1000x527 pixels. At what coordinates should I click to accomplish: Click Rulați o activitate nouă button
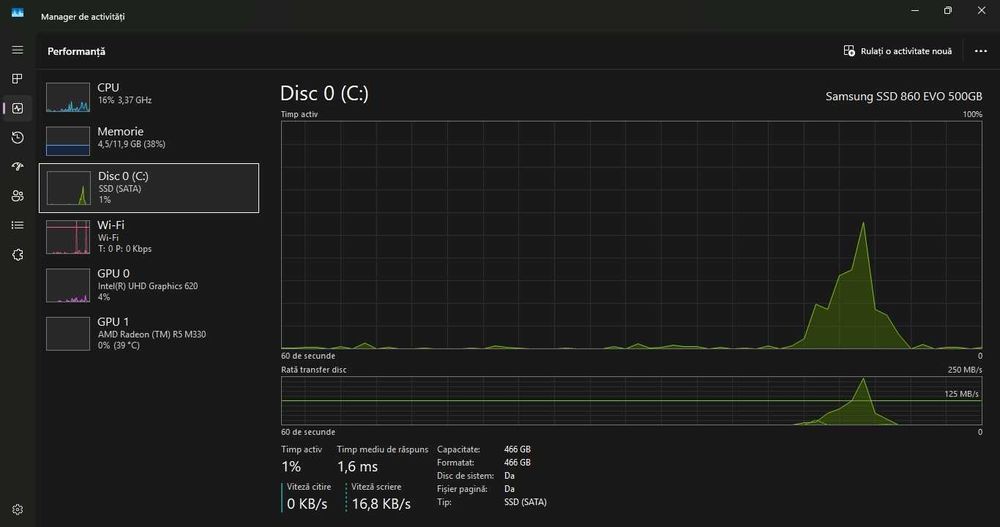[x=897, y=51]
